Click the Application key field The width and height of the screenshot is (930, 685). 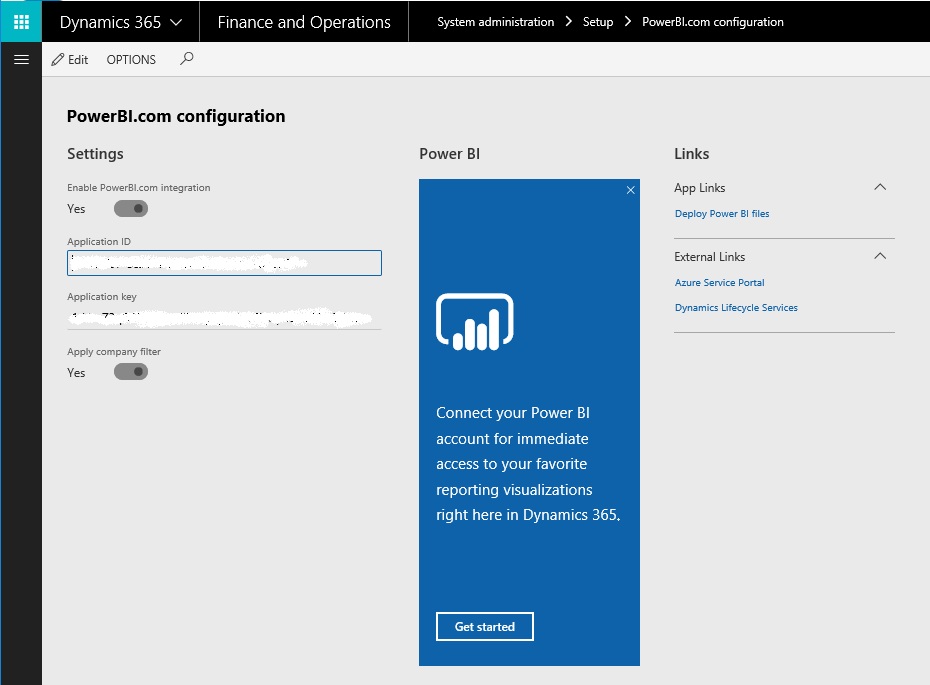224,318
